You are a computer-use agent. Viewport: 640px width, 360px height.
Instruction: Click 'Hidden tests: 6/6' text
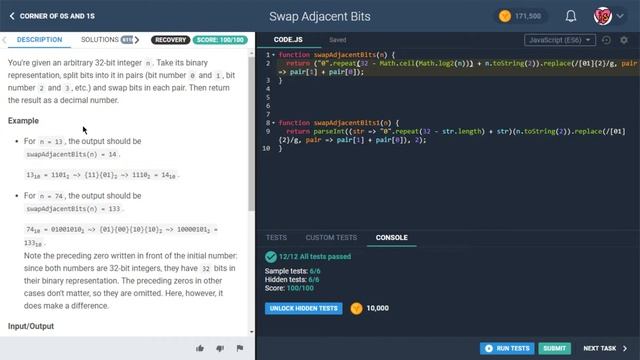292,280
